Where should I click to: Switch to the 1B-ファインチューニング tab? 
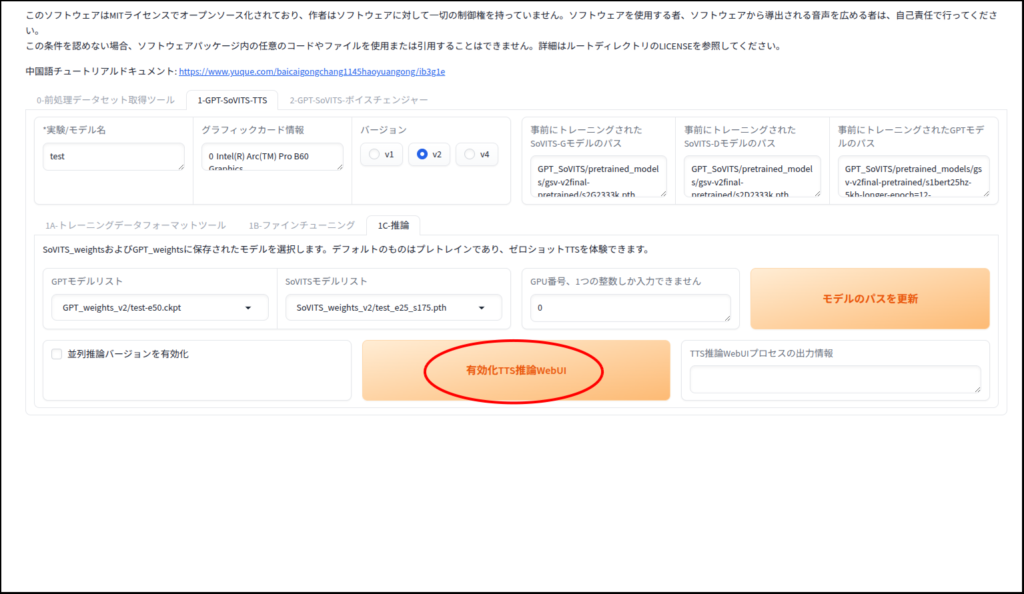tap(301, 225)
